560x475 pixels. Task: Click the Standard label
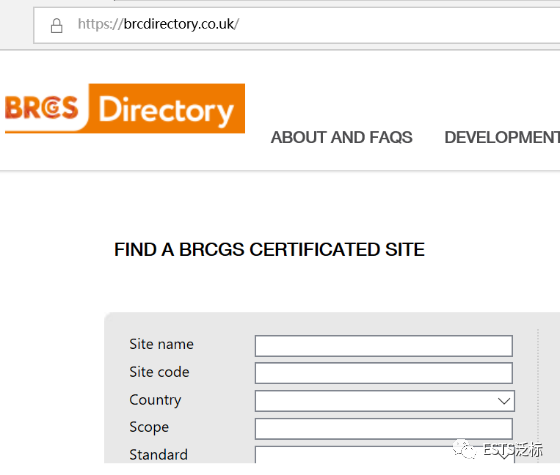159,455
